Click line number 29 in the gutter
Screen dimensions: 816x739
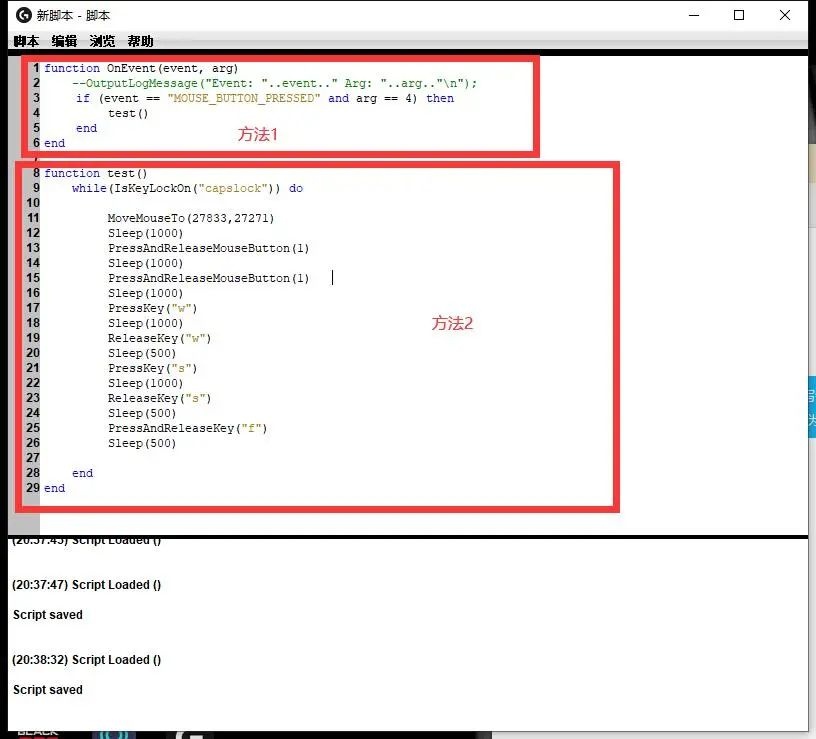pos(34,488)
